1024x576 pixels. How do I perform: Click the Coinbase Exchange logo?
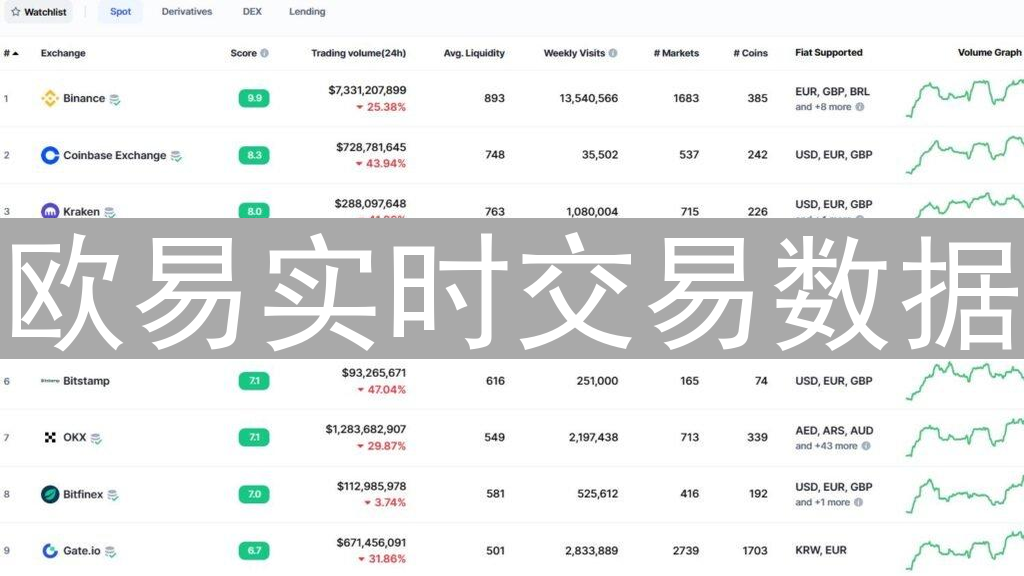(50, 155)
